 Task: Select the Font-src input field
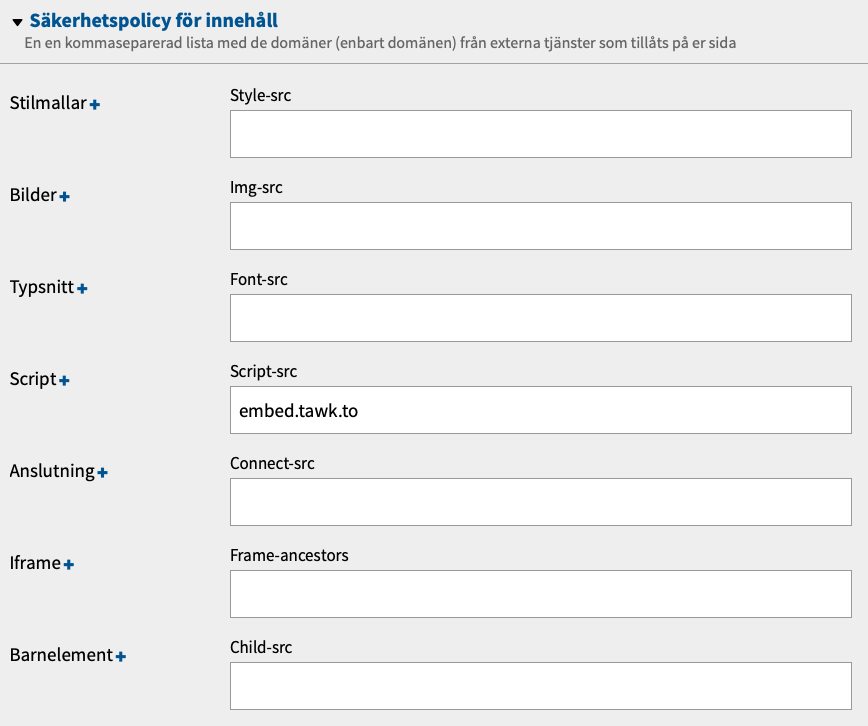pyautogui.click(x=540, y=318)
